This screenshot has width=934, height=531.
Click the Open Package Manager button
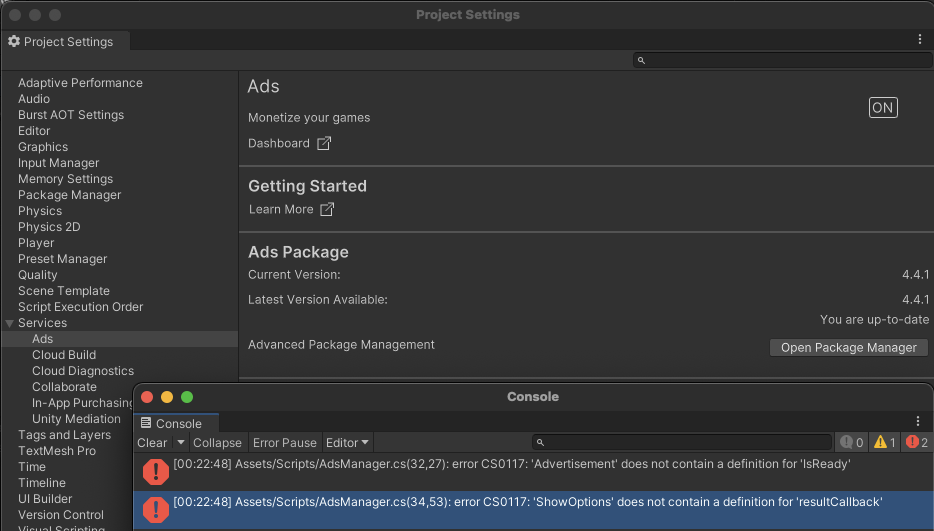tap(849, 347)
